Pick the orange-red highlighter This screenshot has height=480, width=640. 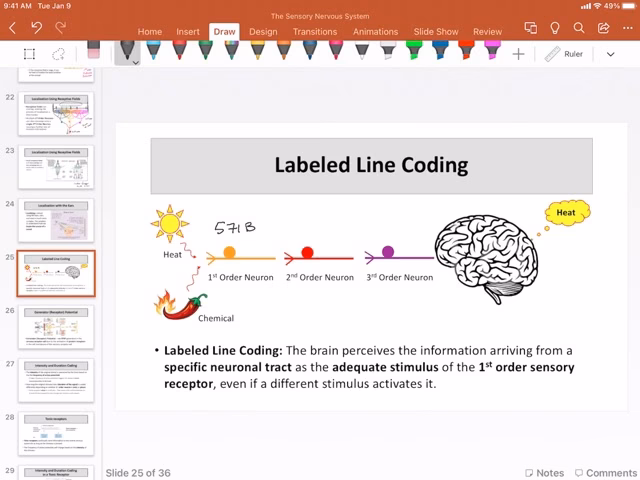(x=466, y=50)
